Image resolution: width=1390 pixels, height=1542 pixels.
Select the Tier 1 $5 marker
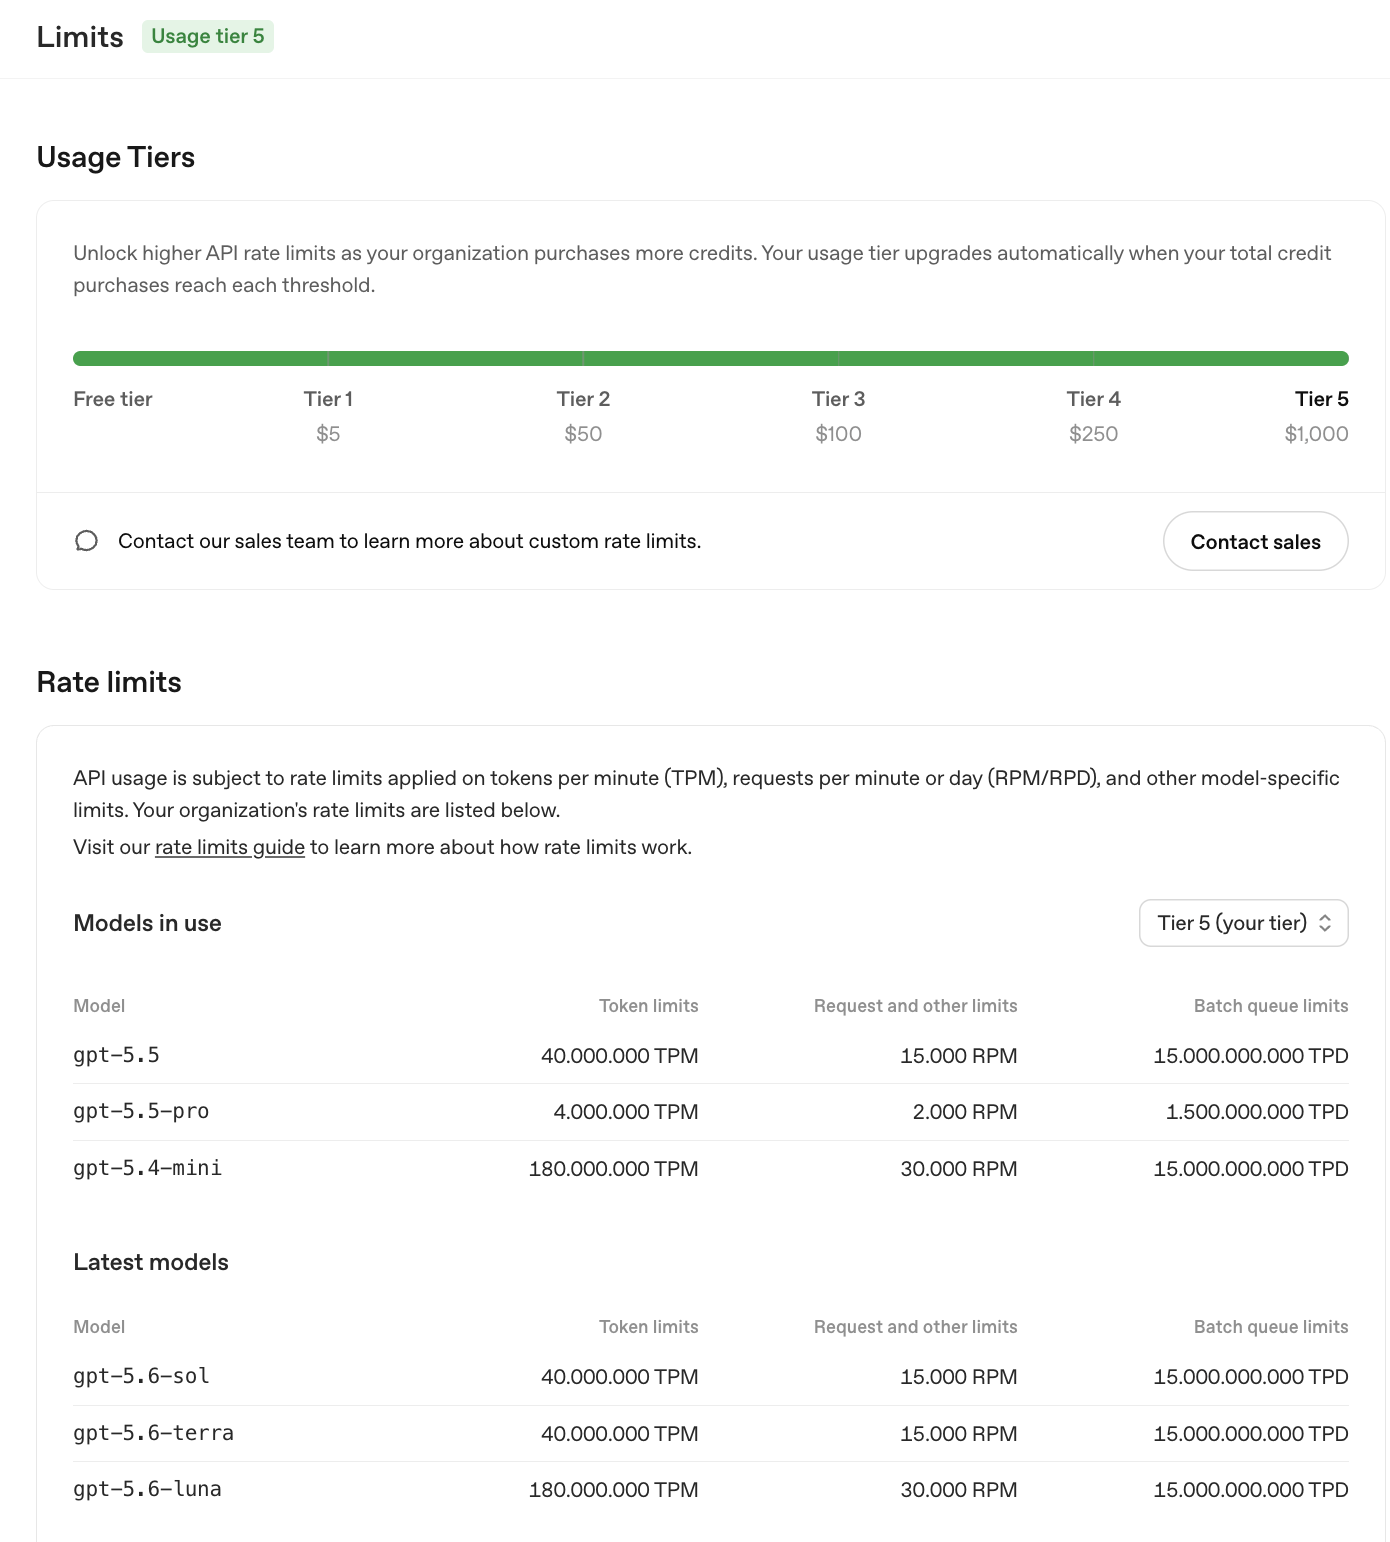(x=328, y=416)
